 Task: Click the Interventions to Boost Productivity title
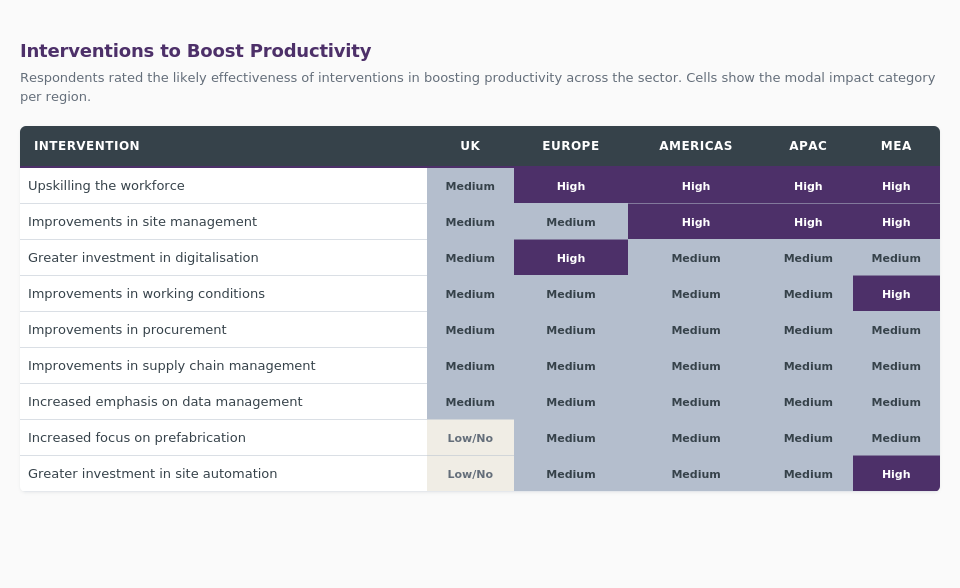click(x=195, y=51)
